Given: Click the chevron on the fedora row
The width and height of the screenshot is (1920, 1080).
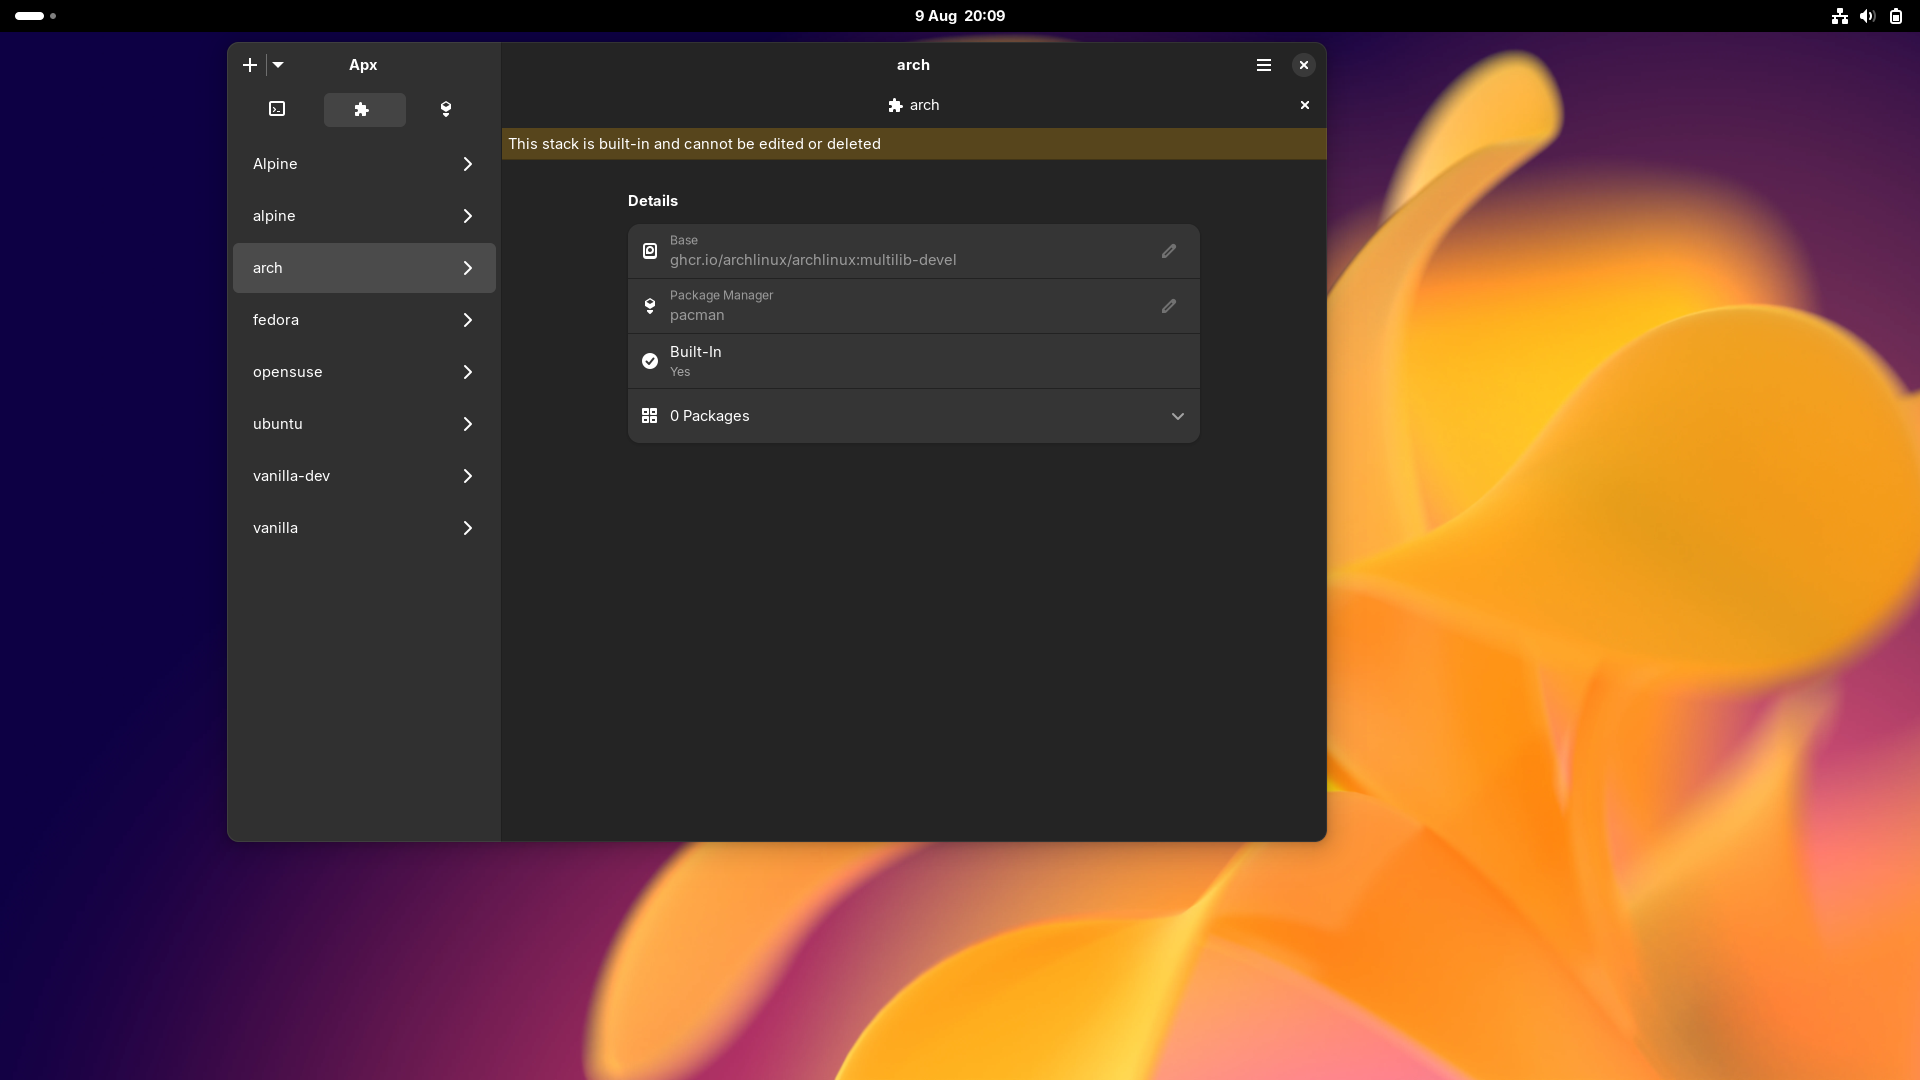Looking at the screenshot, I should tap(467, 320).
